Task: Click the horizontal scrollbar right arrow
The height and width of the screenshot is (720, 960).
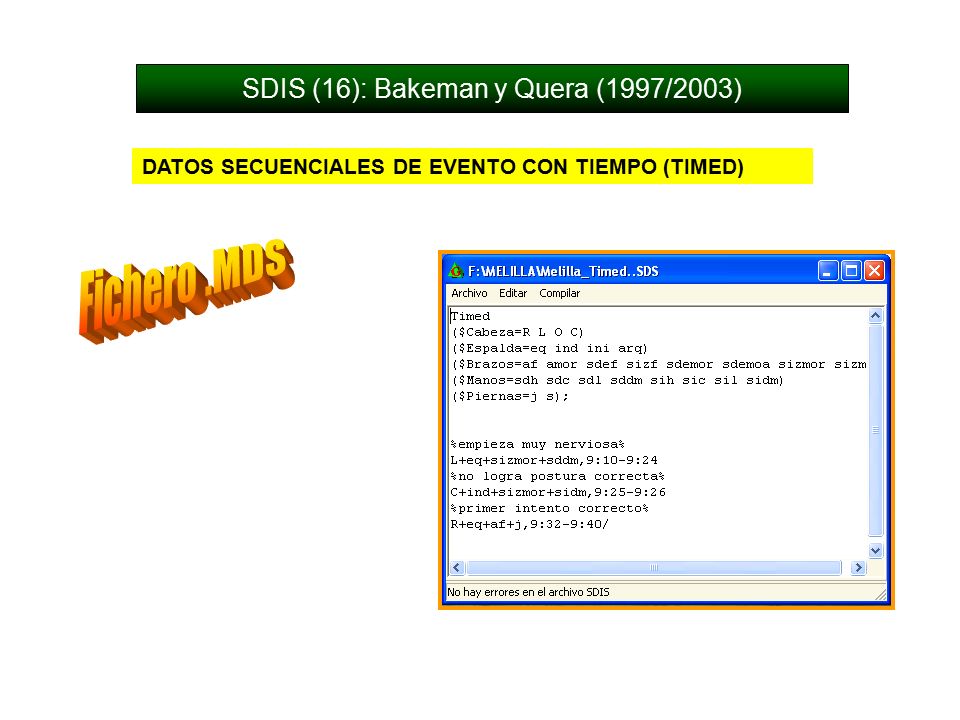Action: coord(858,568)
